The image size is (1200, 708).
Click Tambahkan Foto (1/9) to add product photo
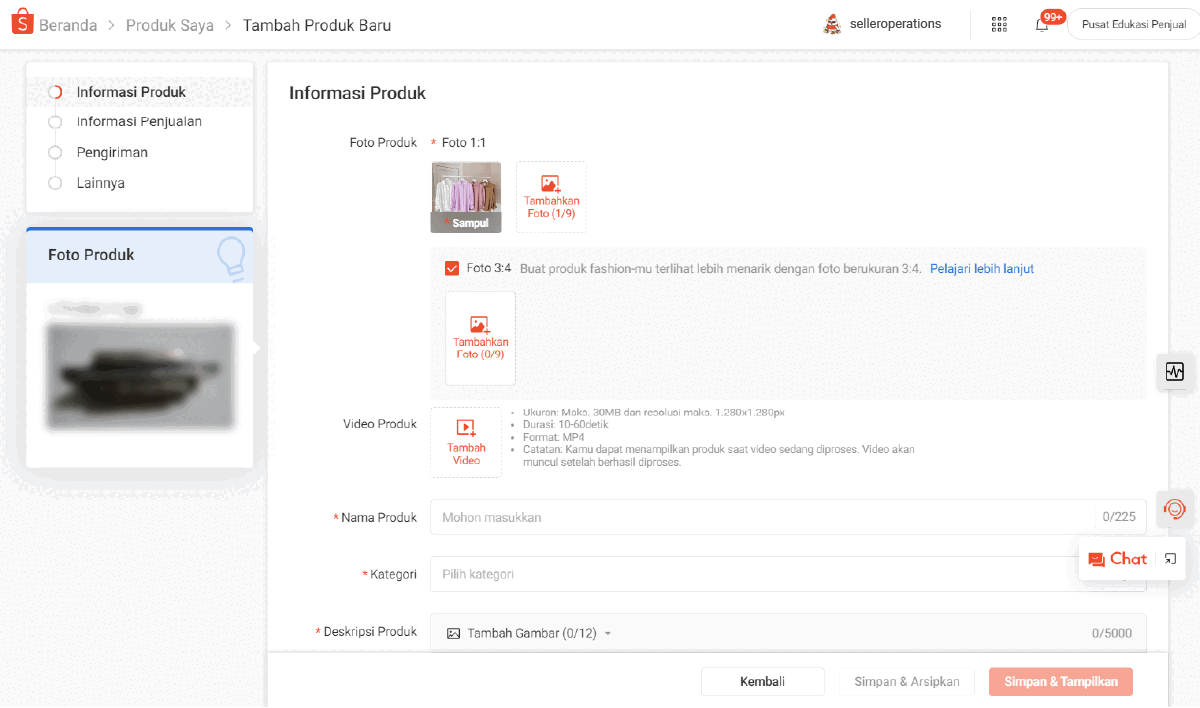tap(550, 197)
